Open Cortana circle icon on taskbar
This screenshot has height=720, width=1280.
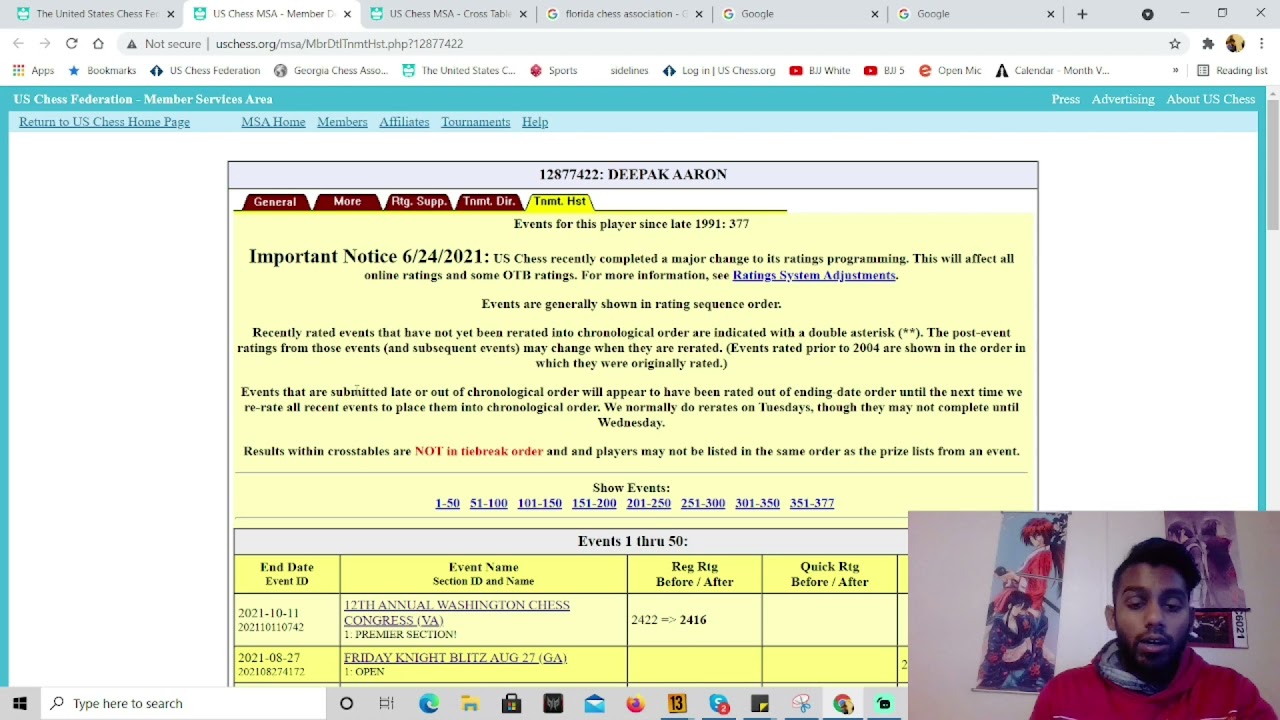coord(346,703)
